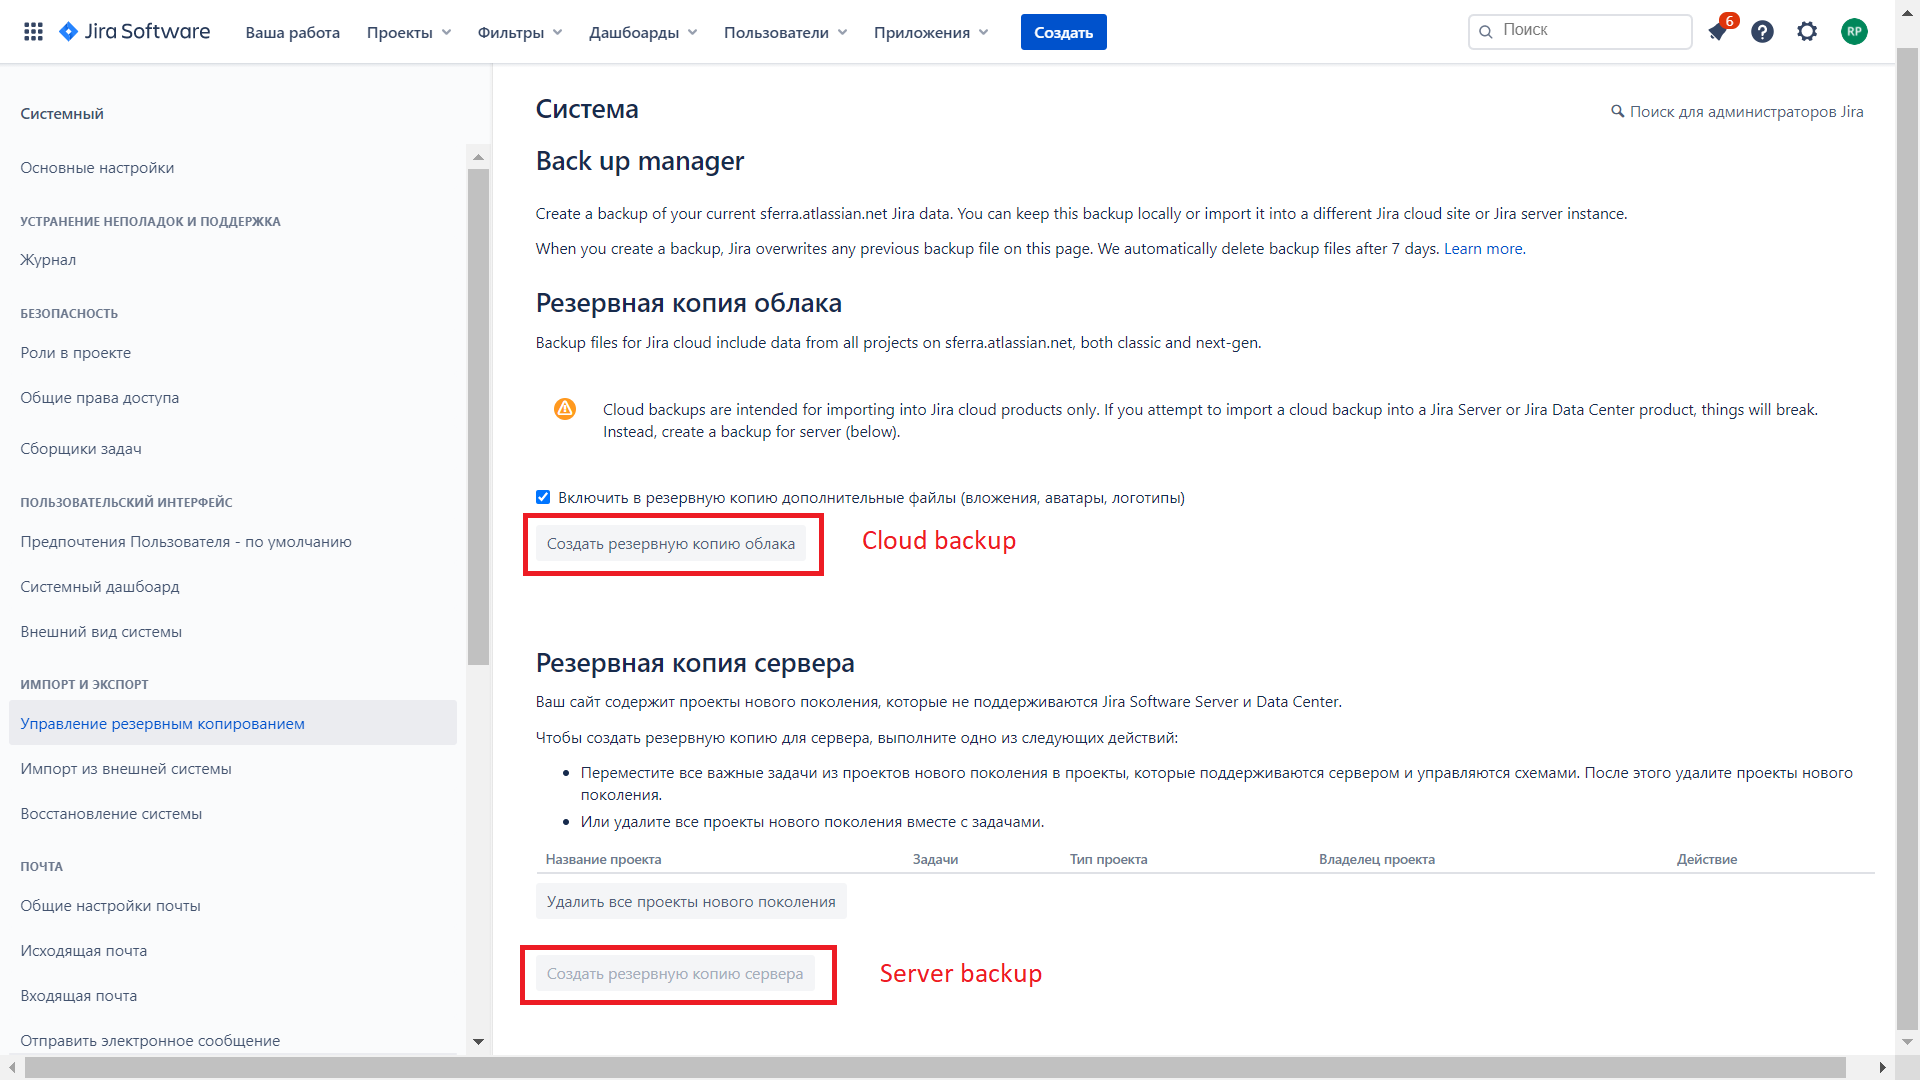Viewport: 1920px width, 1080px height.
Task: Click Удалить все проекты нового поколения
Action: tap(690, 900)
